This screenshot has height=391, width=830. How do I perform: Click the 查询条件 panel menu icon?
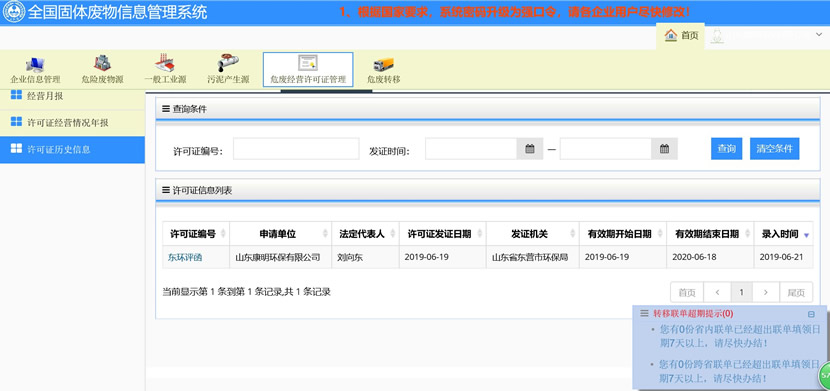[x=166, y=109]
